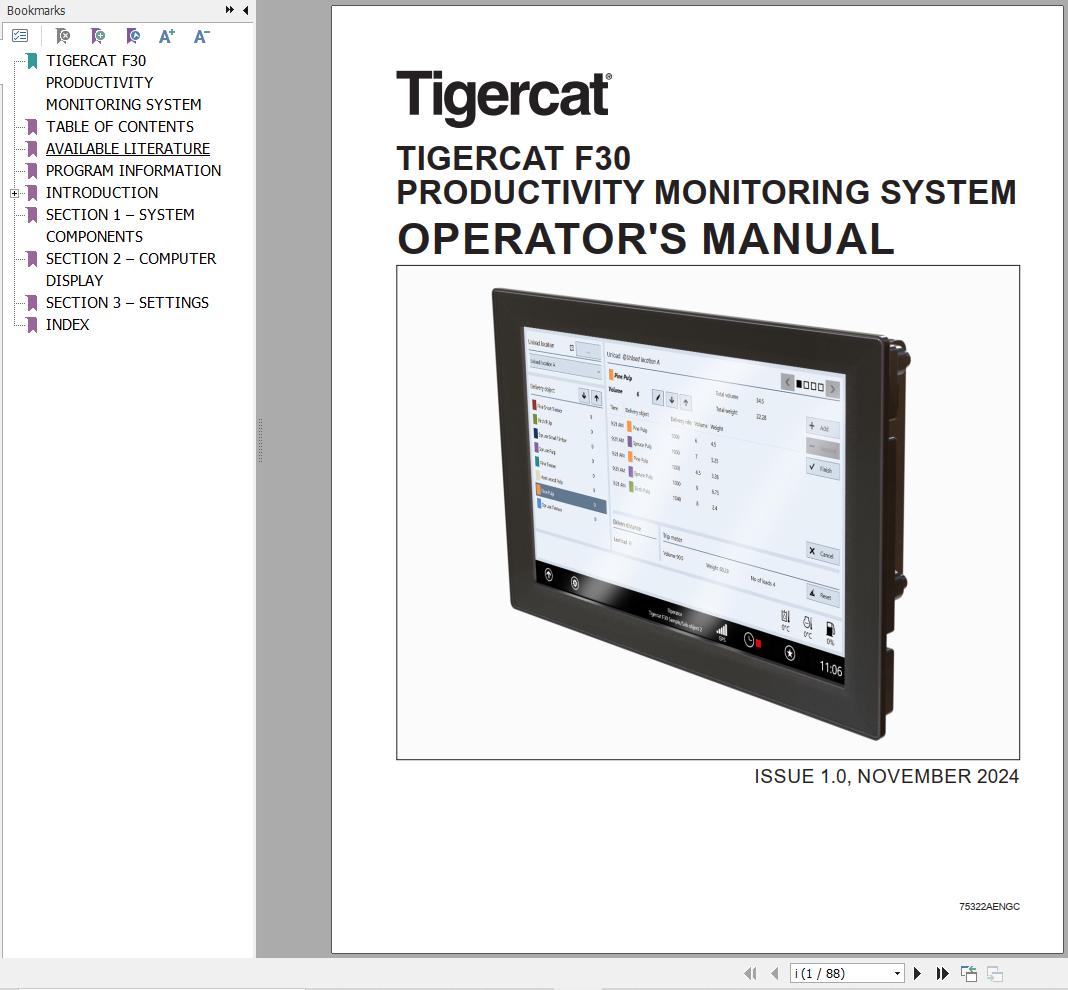Jump to the first page using double-arrow icon
Screen dimensions: 1068x990
(750, 972)
